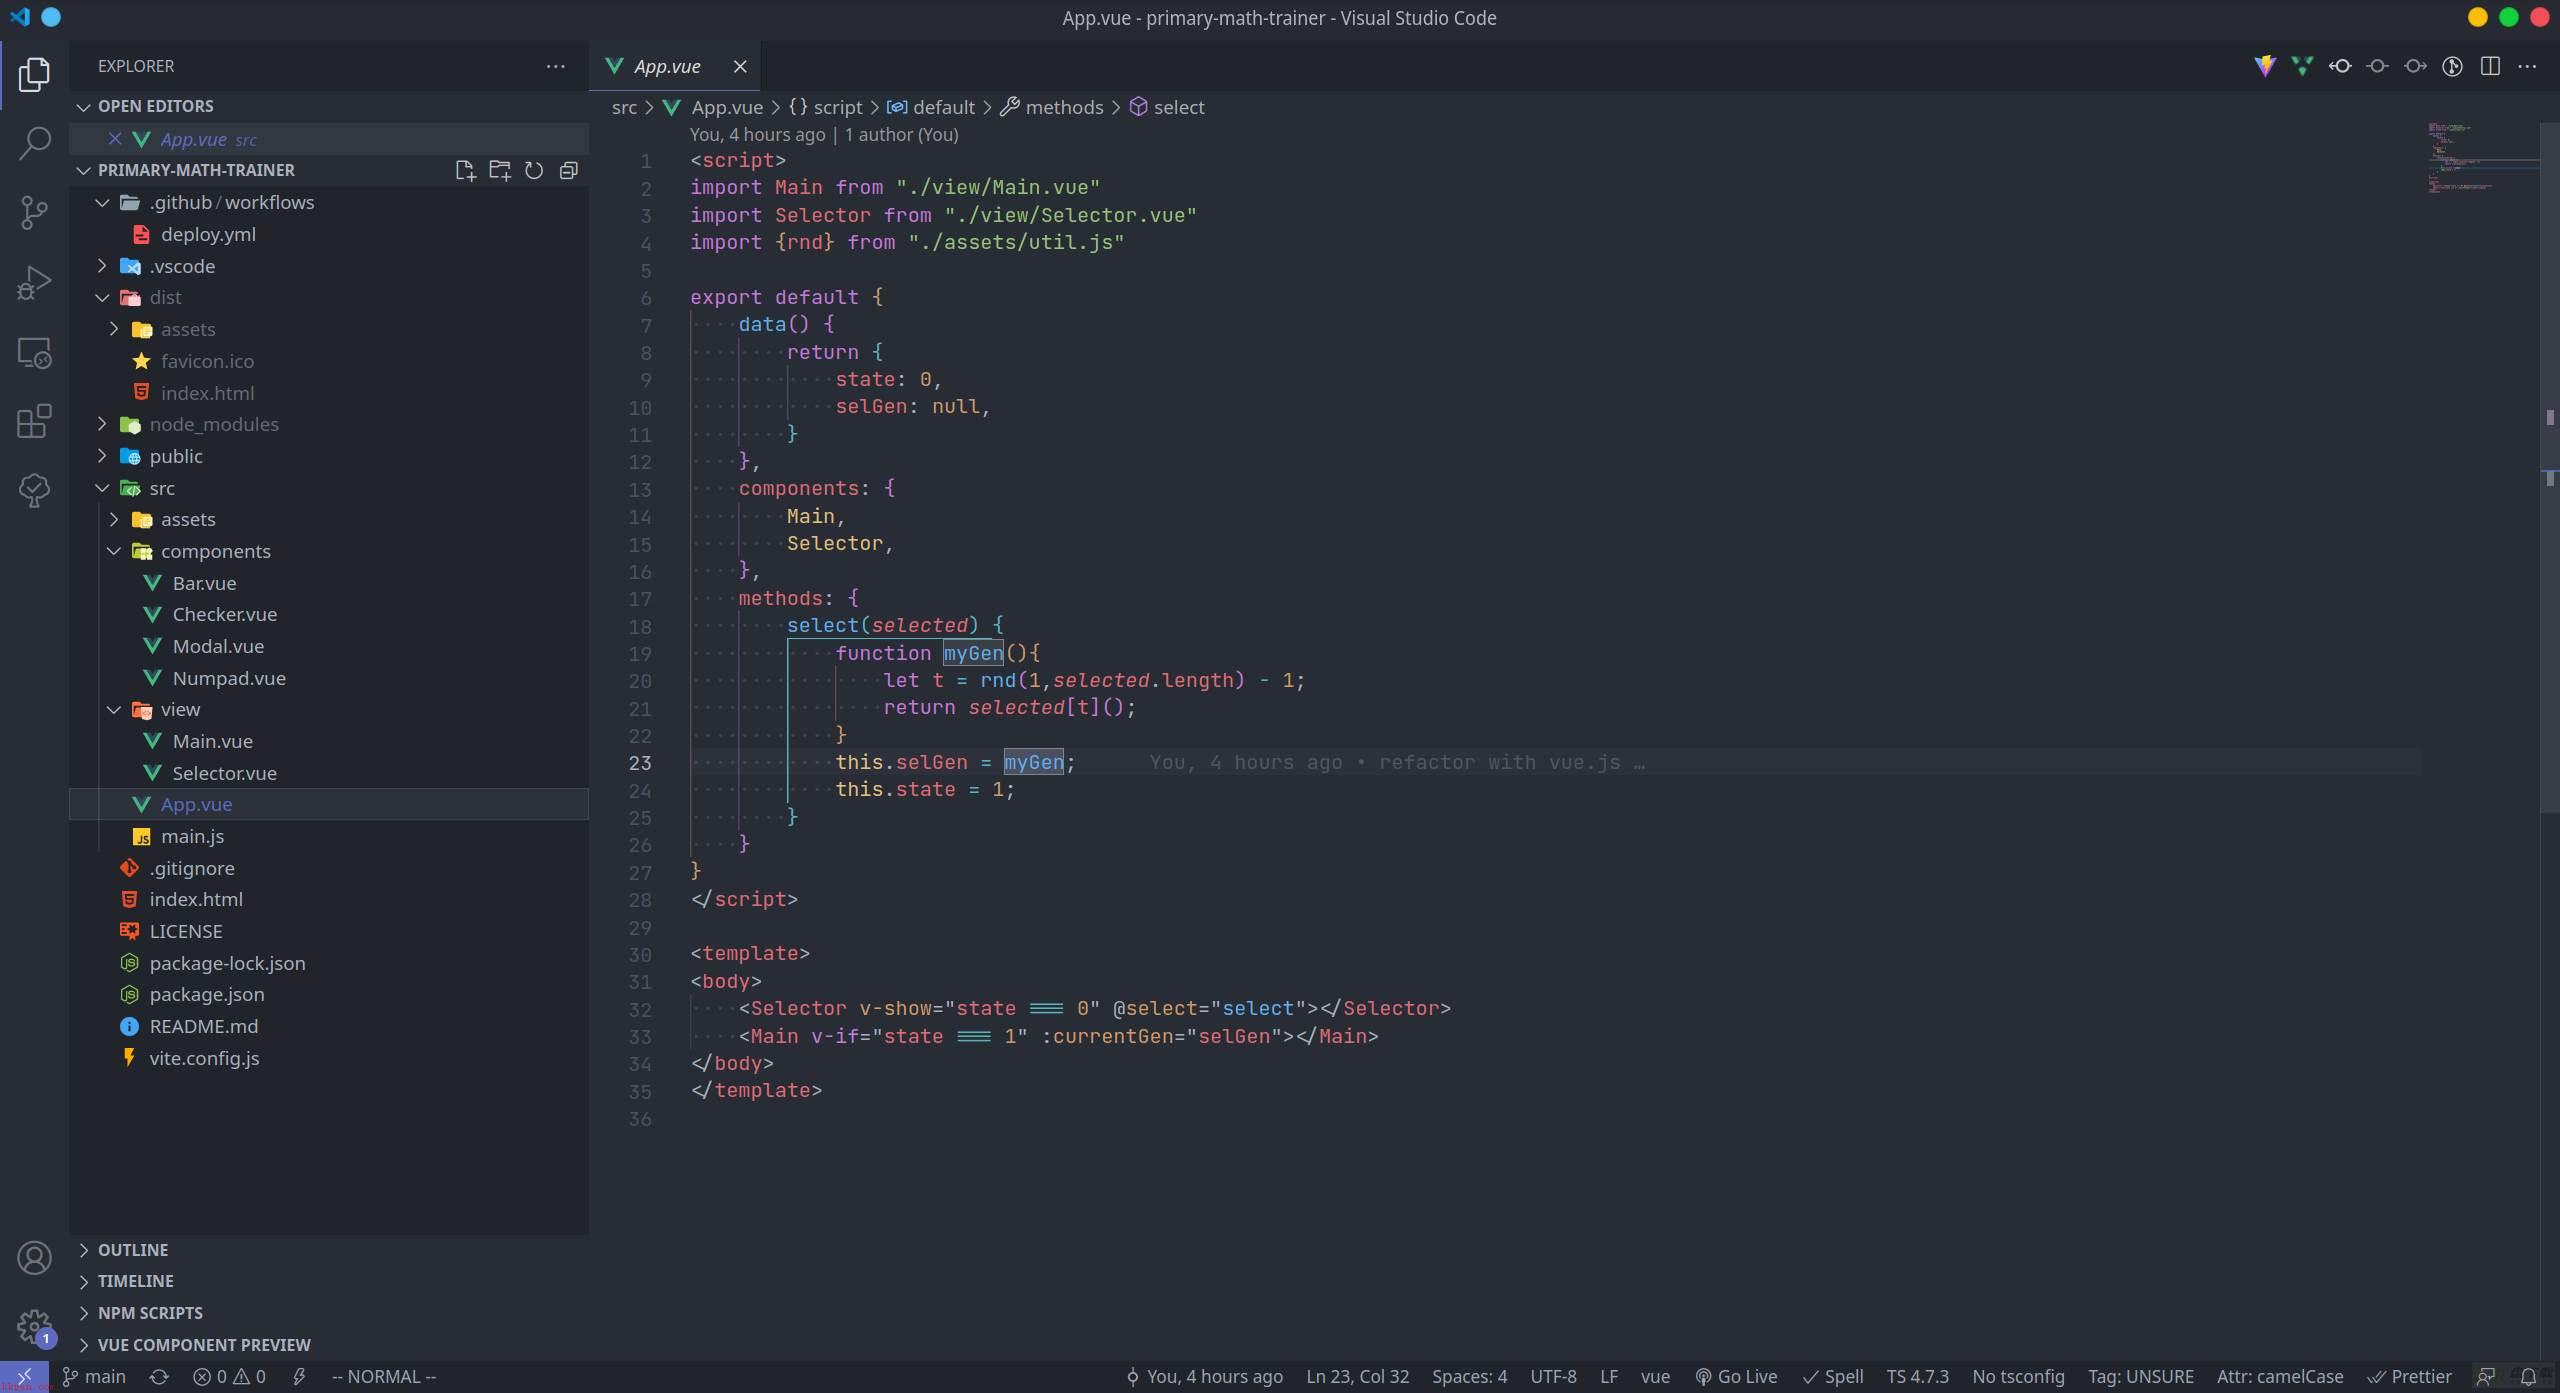Open the Source Control view
This screenshot has height=1393, width=2560.
(34, 213)
